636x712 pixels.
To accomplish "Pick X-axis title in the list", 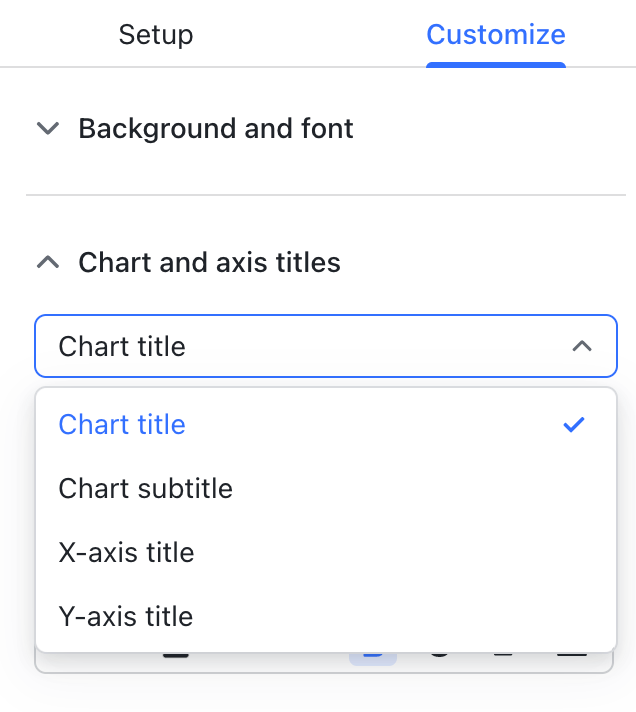I will pos(127,553).
